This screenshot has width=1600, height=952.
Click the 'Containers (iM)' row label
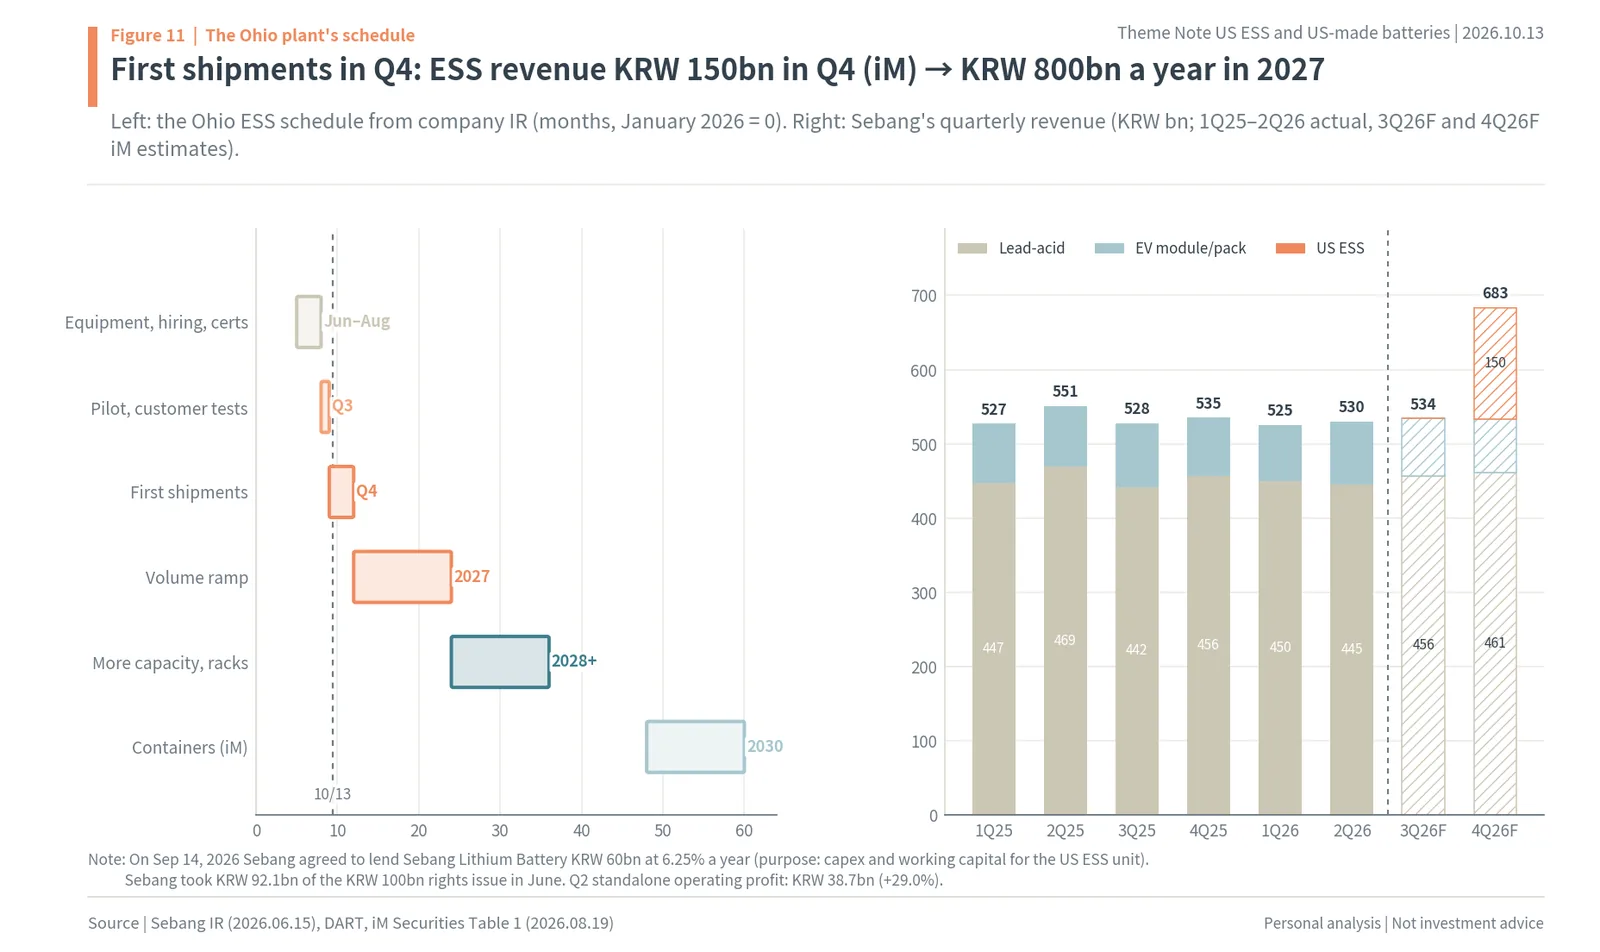coord(190,748)
